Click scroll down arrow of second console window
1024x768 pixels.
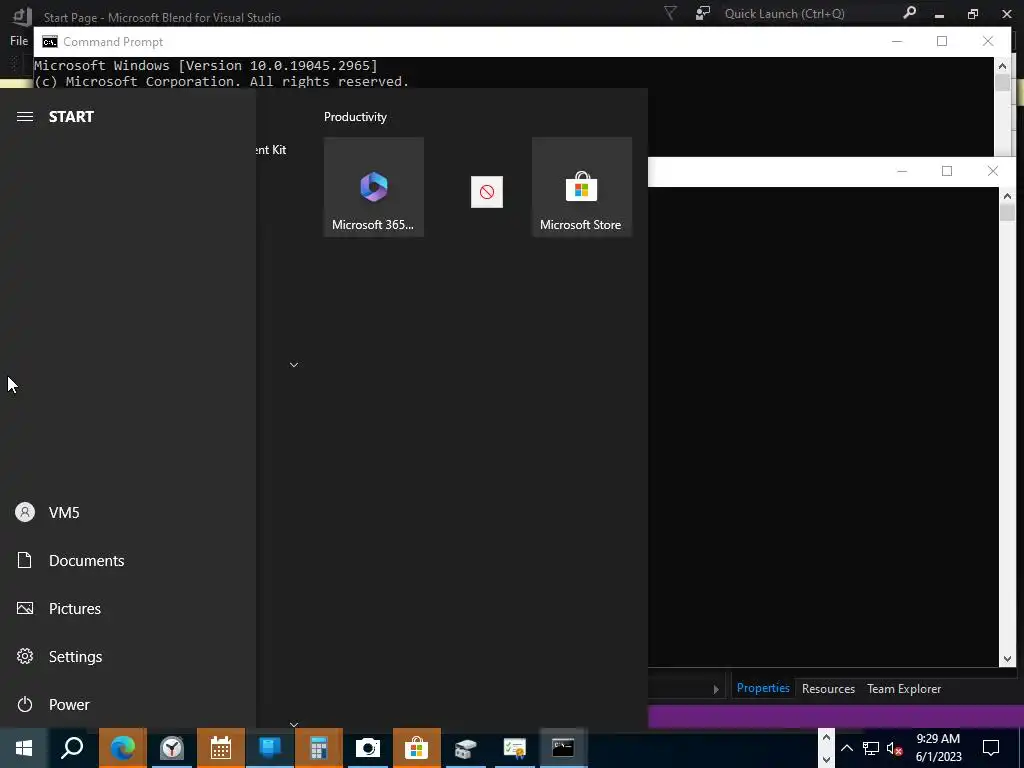(1006, 659)
